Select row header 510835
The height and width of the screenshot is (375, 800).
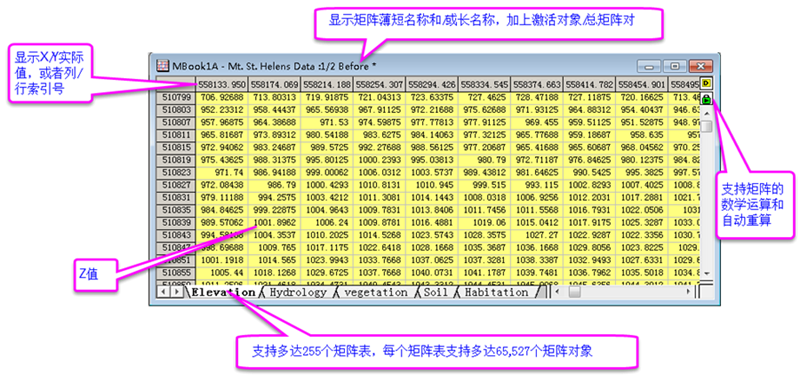(x=176, y=210)
